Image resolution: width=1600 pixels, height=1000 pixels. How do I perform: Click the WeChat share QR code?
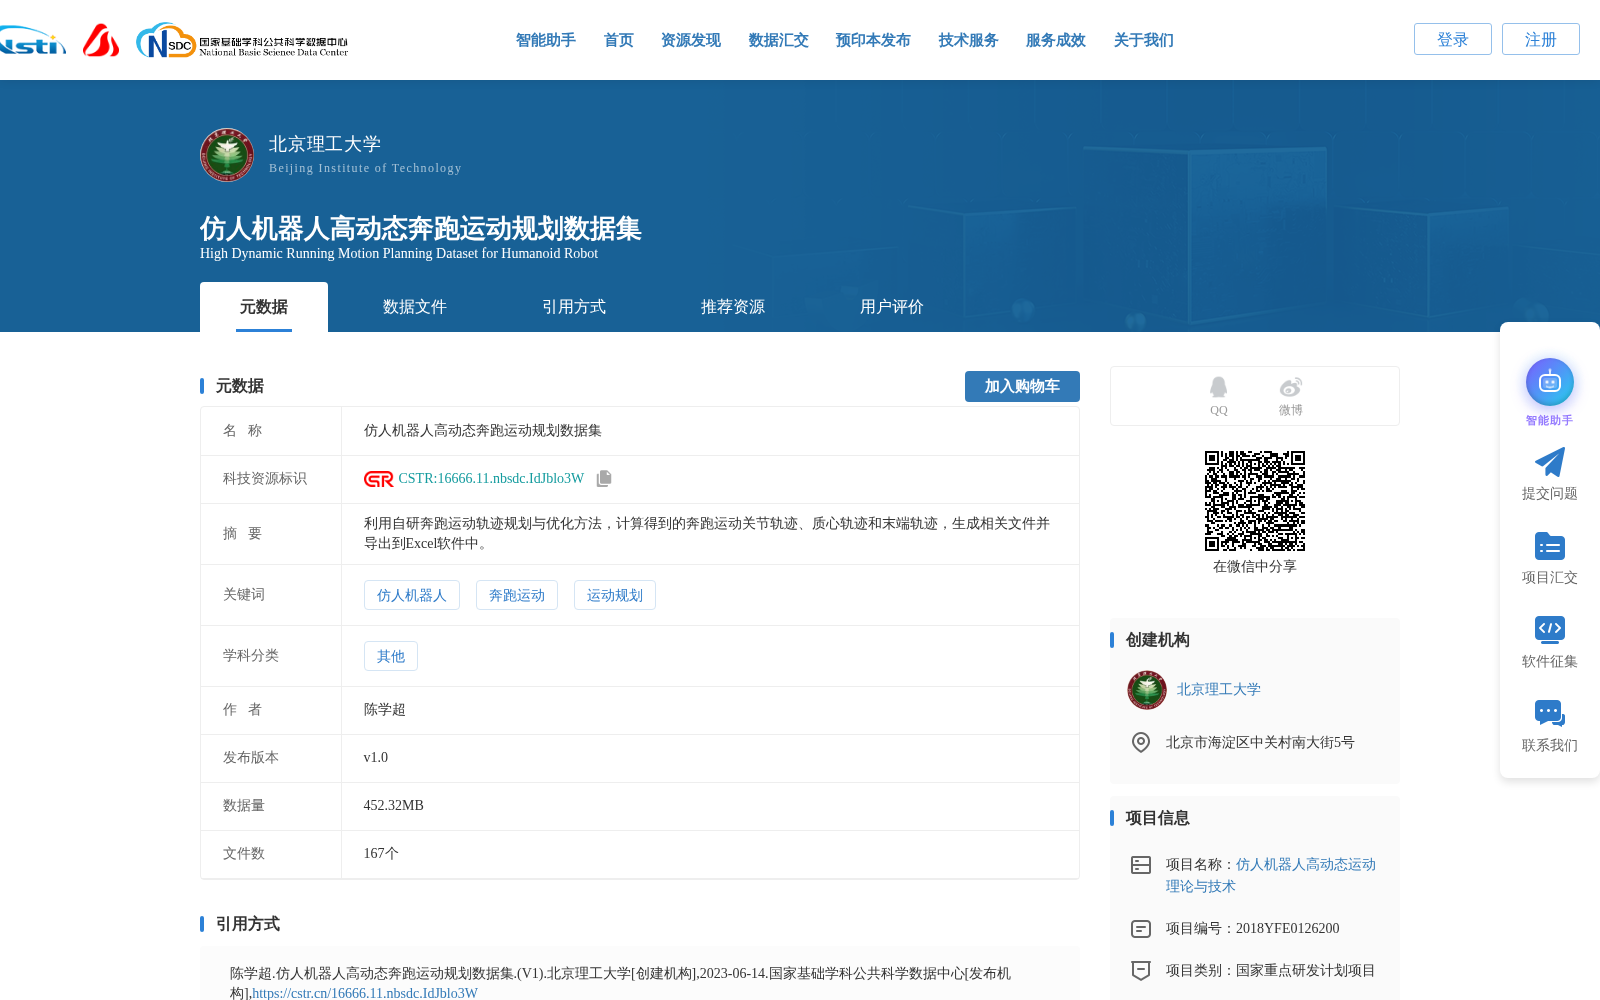coord(1255,501)
